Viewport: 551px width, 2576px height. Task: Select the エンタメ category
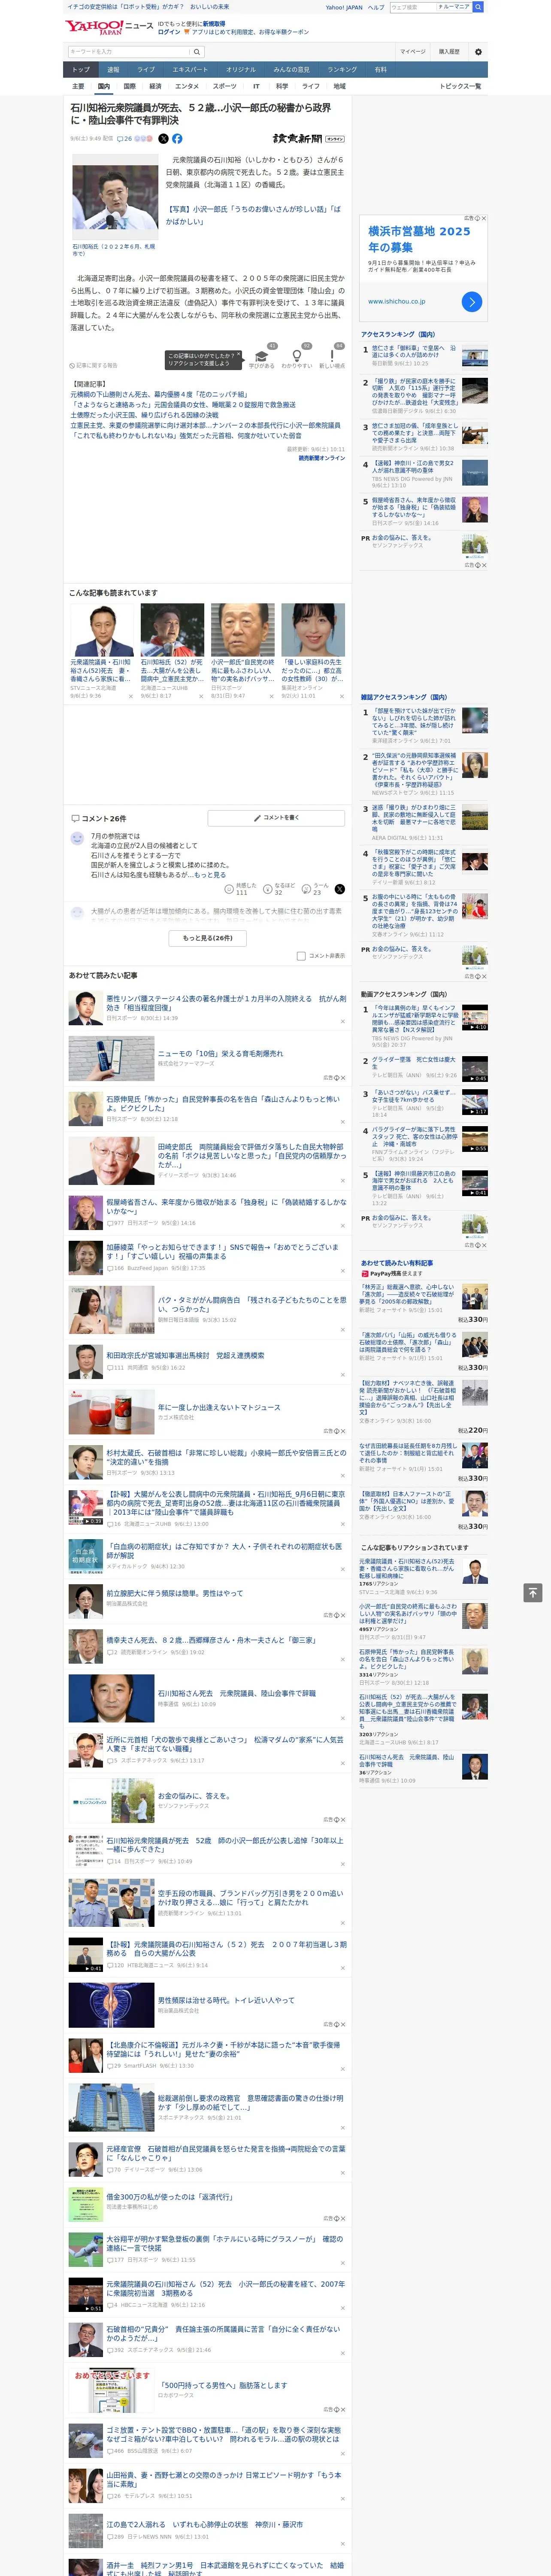[x=187, y=86]
